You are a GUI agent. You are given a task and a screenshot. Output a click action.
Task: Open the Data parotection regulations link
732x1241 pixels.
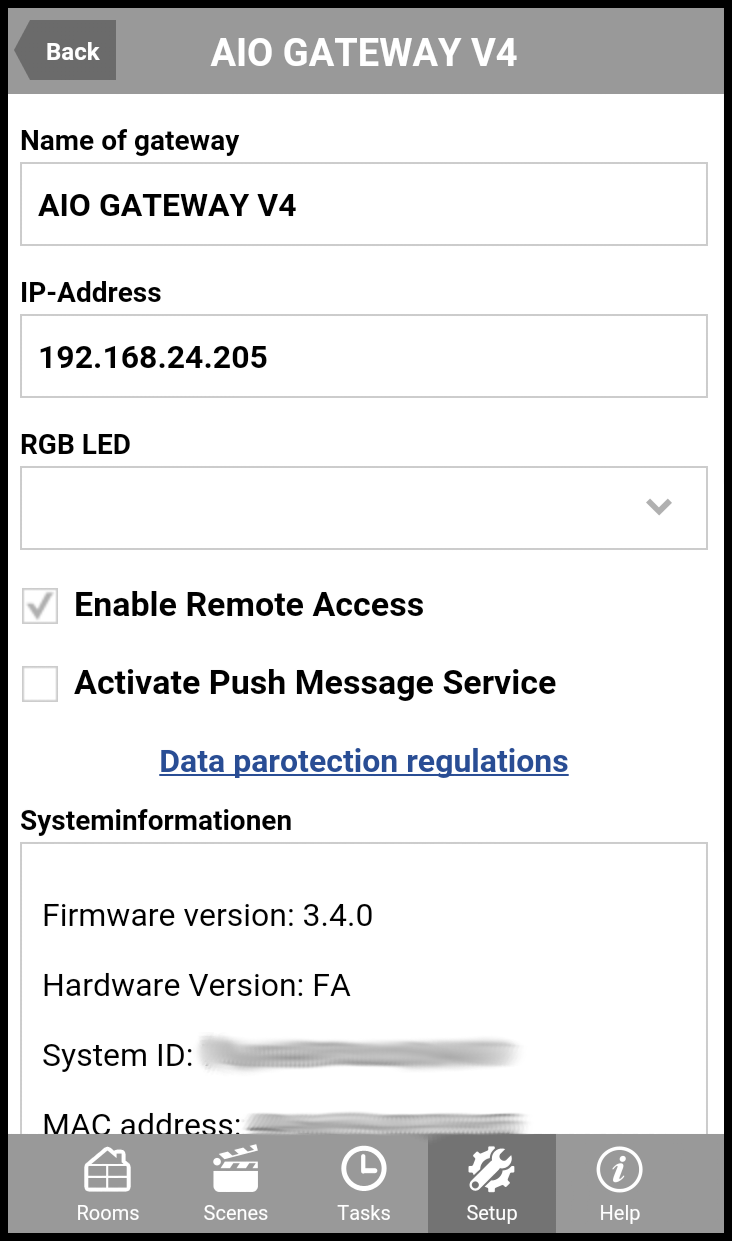(364, 761)
